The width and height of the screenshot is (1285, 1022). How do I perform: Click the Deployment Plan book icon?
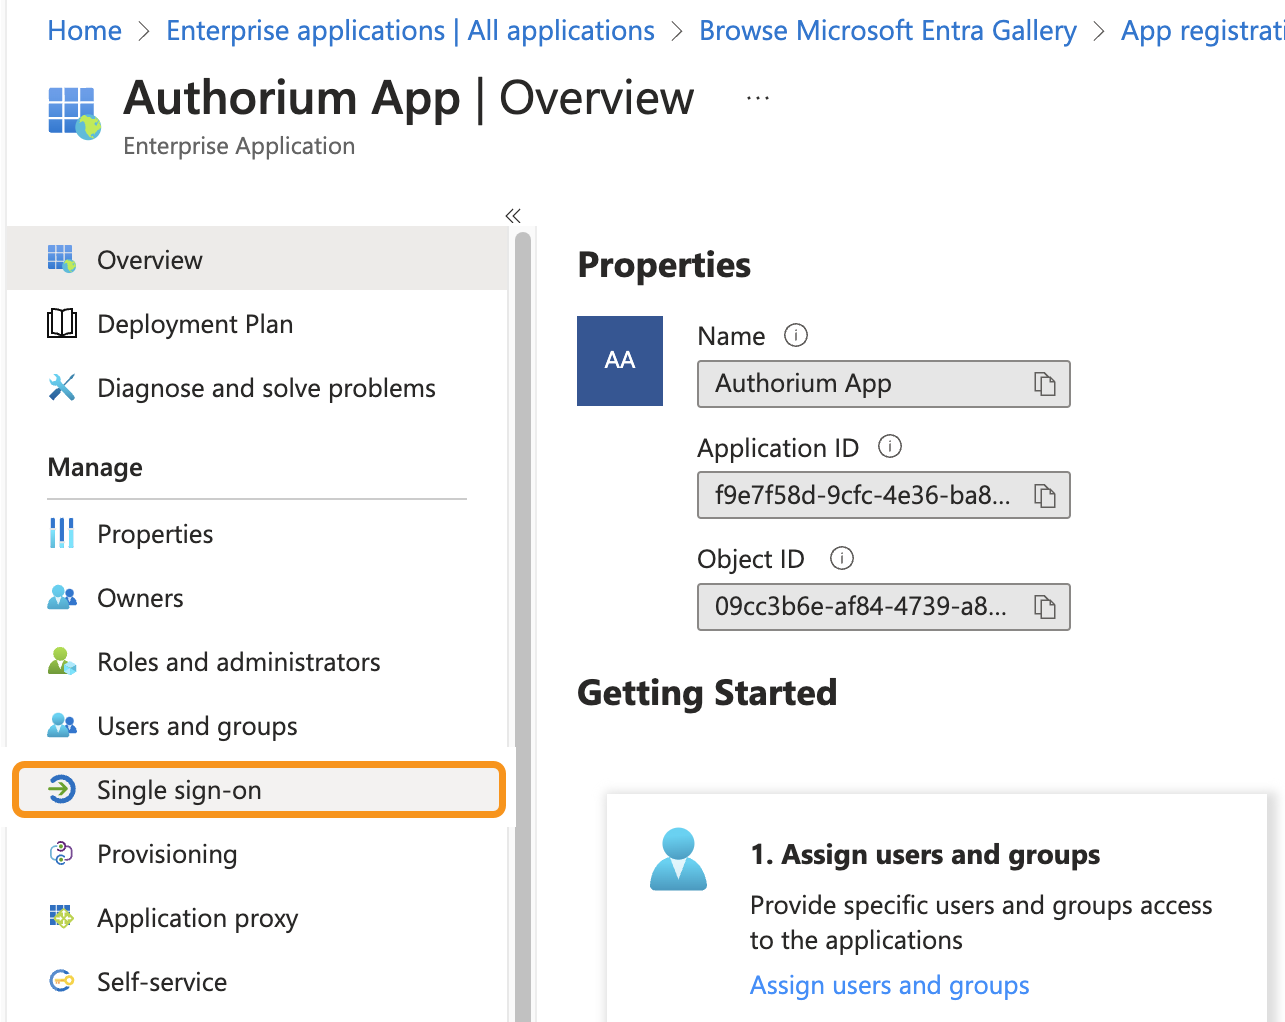tap(62, 324)
